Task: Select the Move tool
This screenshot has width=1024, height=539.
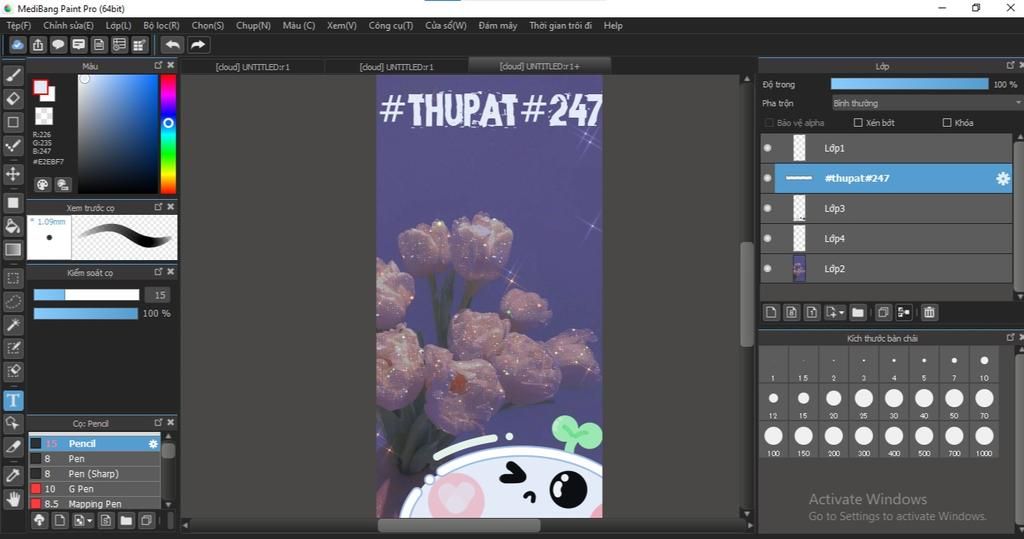Action: pos(13,174)
